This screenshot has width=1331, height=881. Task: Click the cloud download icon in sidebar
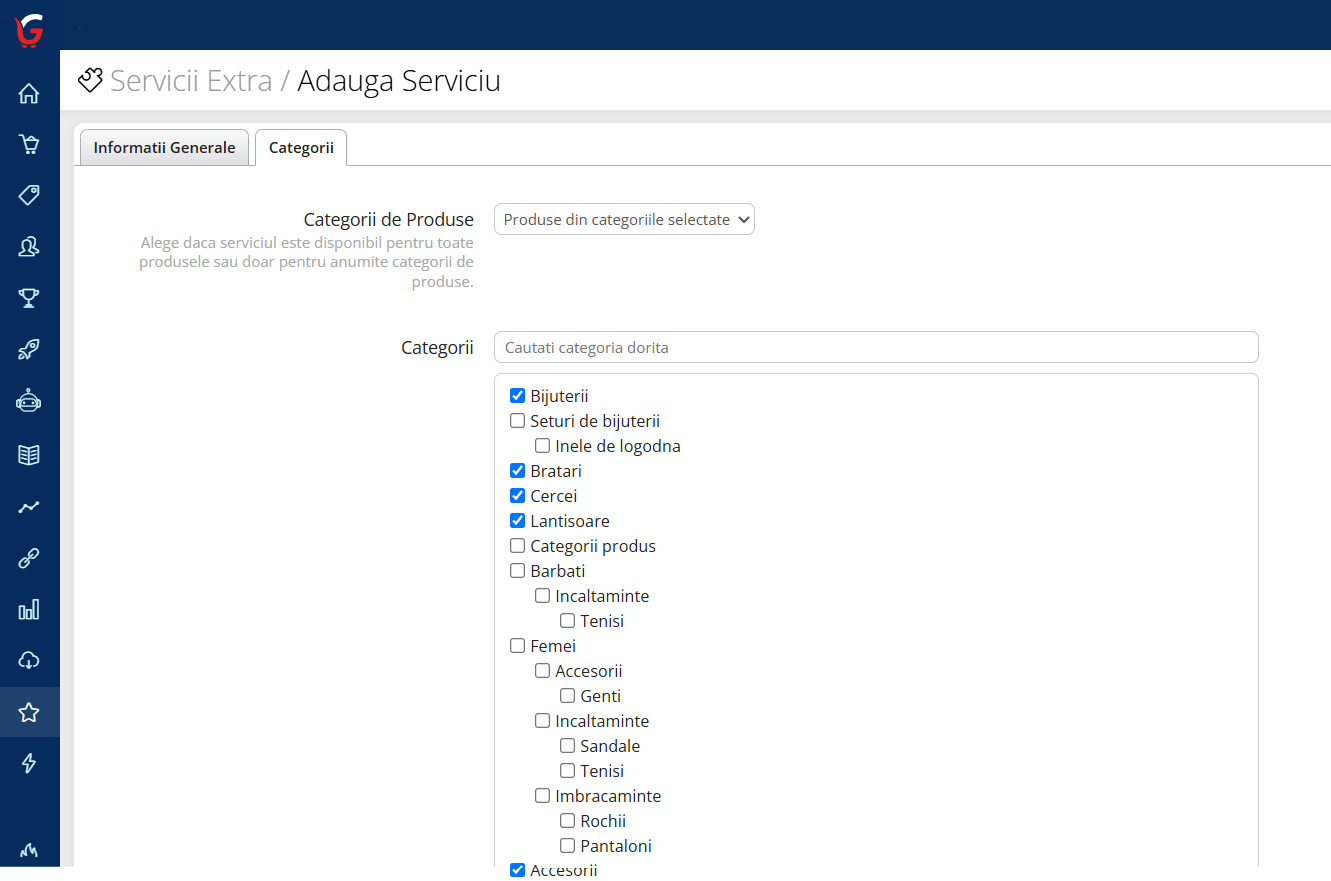click(29, 660)
